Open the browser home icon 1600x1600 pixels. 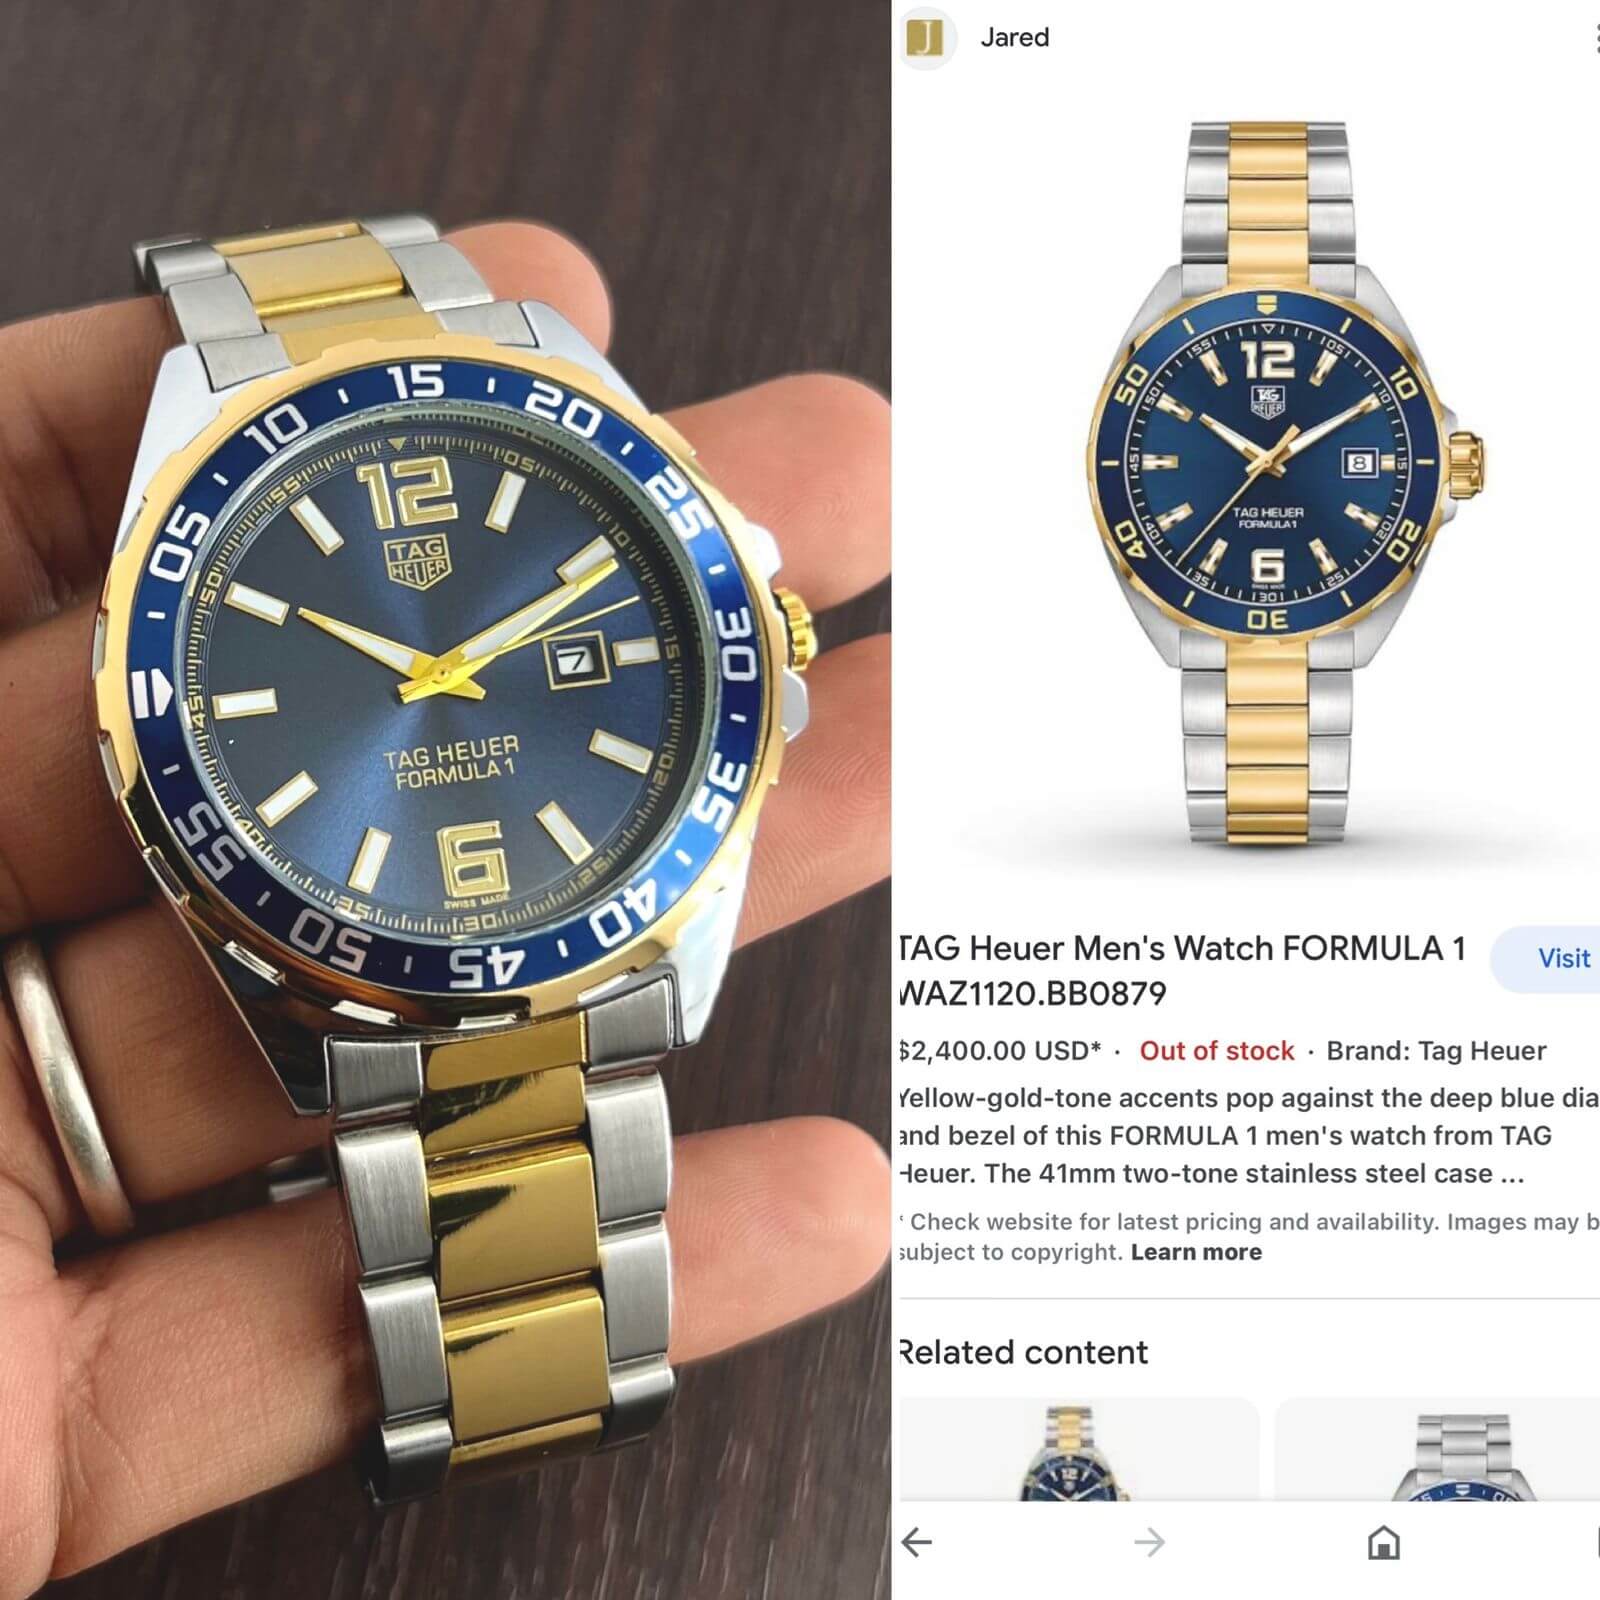pyautogui.click(x=1383, y=1542)
